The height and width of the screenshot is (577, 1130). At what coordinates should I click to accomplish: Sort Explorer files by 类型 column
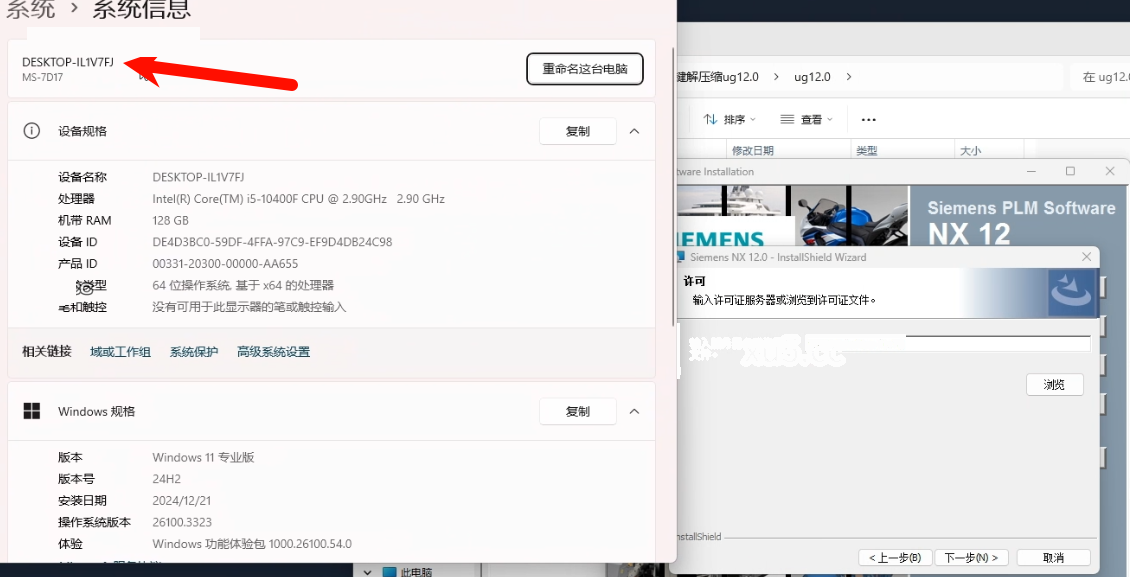[866, 151]
